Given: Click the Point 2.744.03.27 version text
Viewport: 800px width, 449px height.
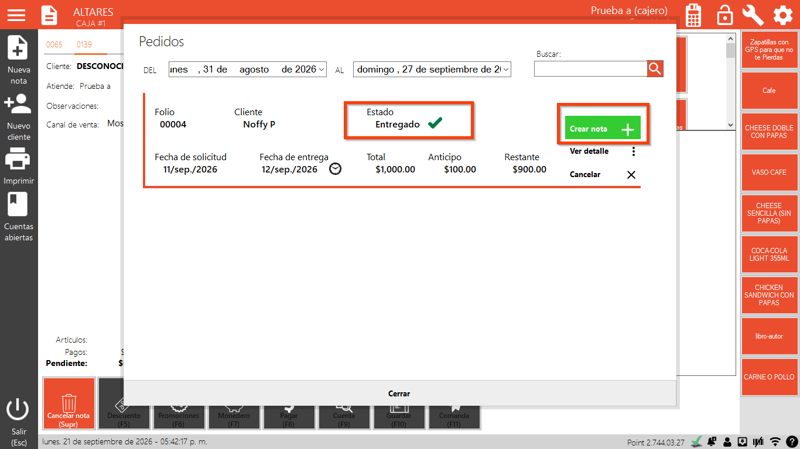Looking at the screenshot, I should pyautogui.click(x=656, y=442).
